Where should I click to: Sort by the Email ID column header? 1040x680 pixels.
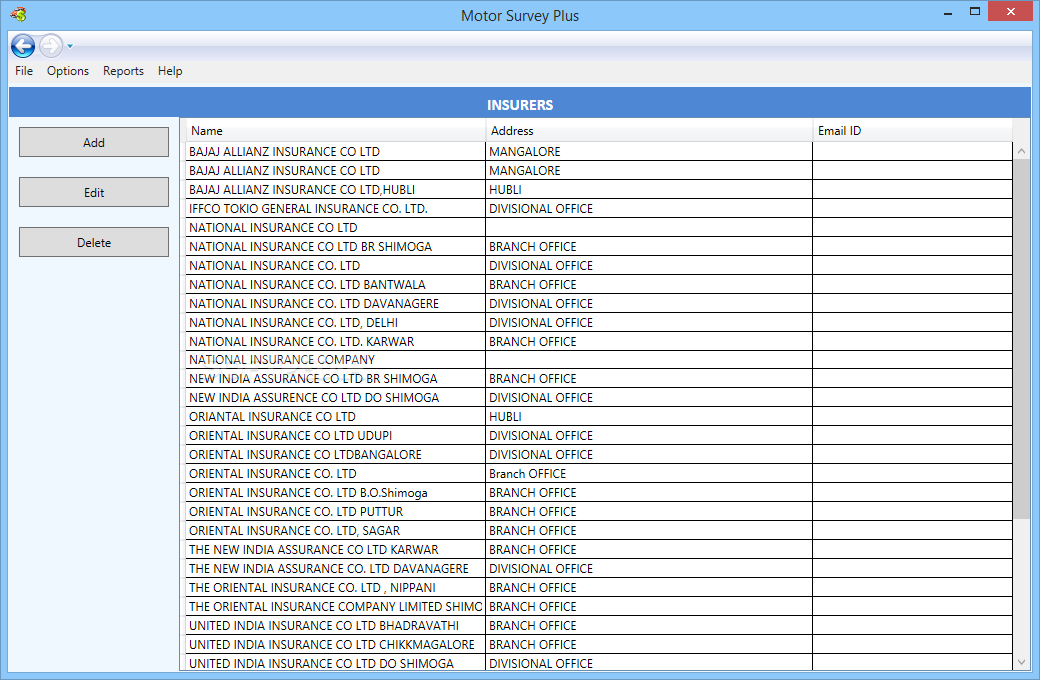pos(913,131)
